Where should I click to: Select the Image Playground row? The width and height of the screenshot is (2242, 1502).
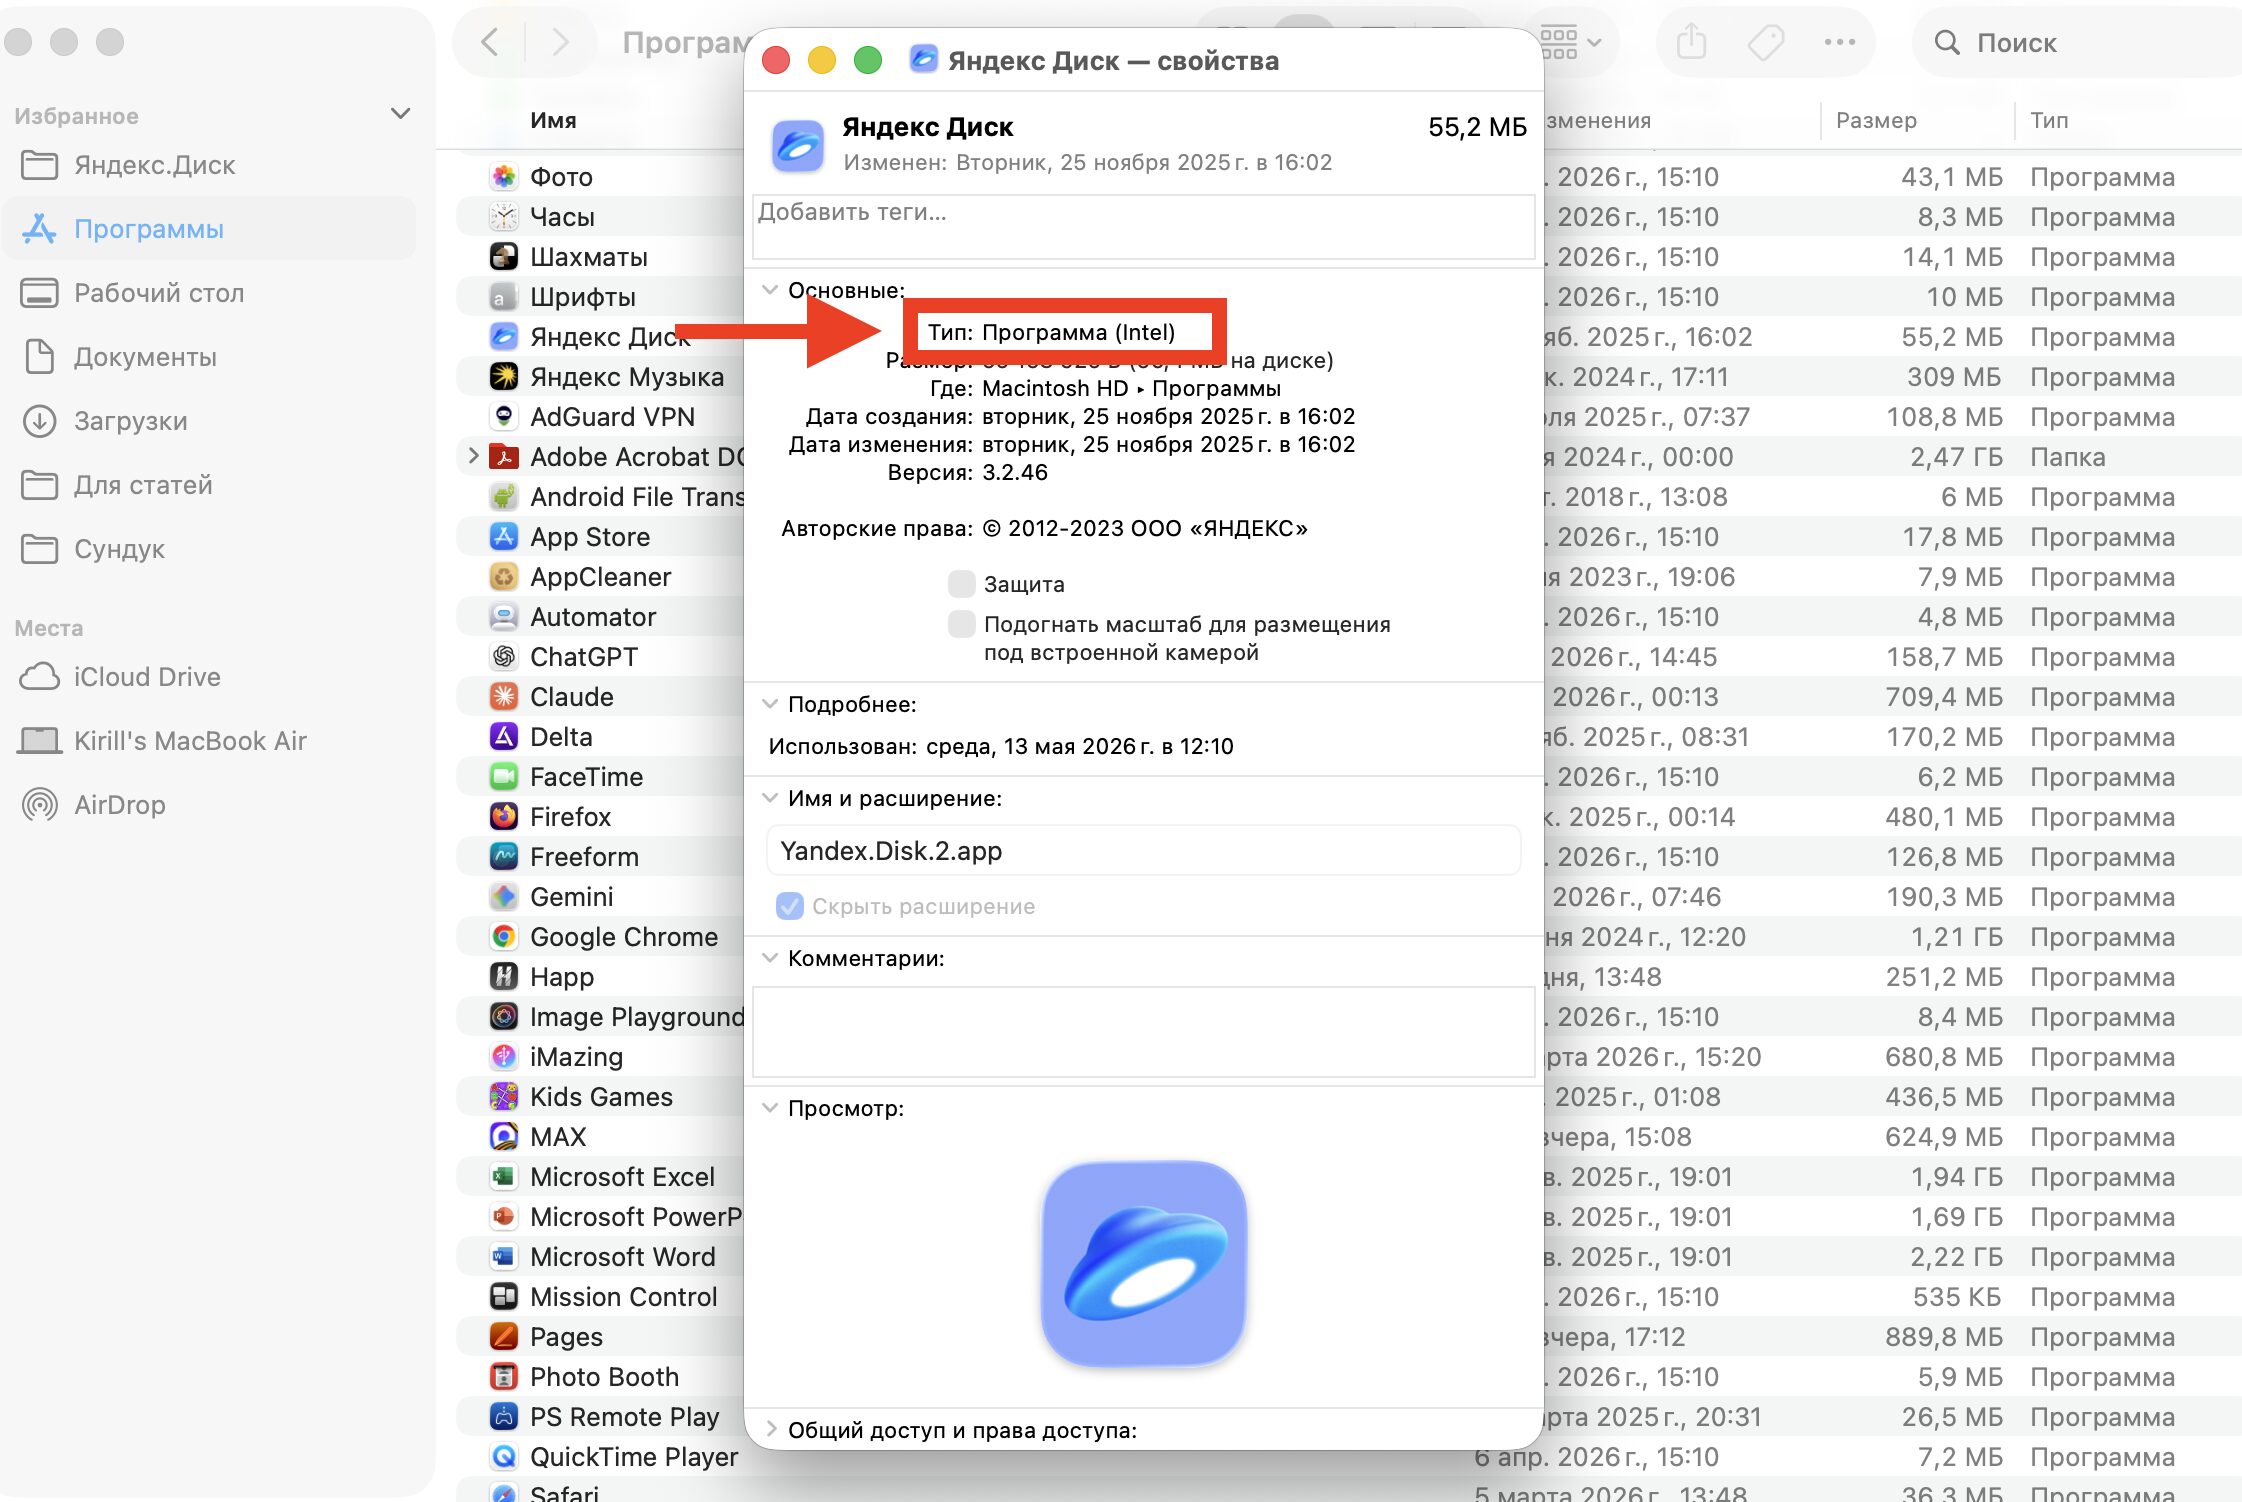click(600, 1017)
